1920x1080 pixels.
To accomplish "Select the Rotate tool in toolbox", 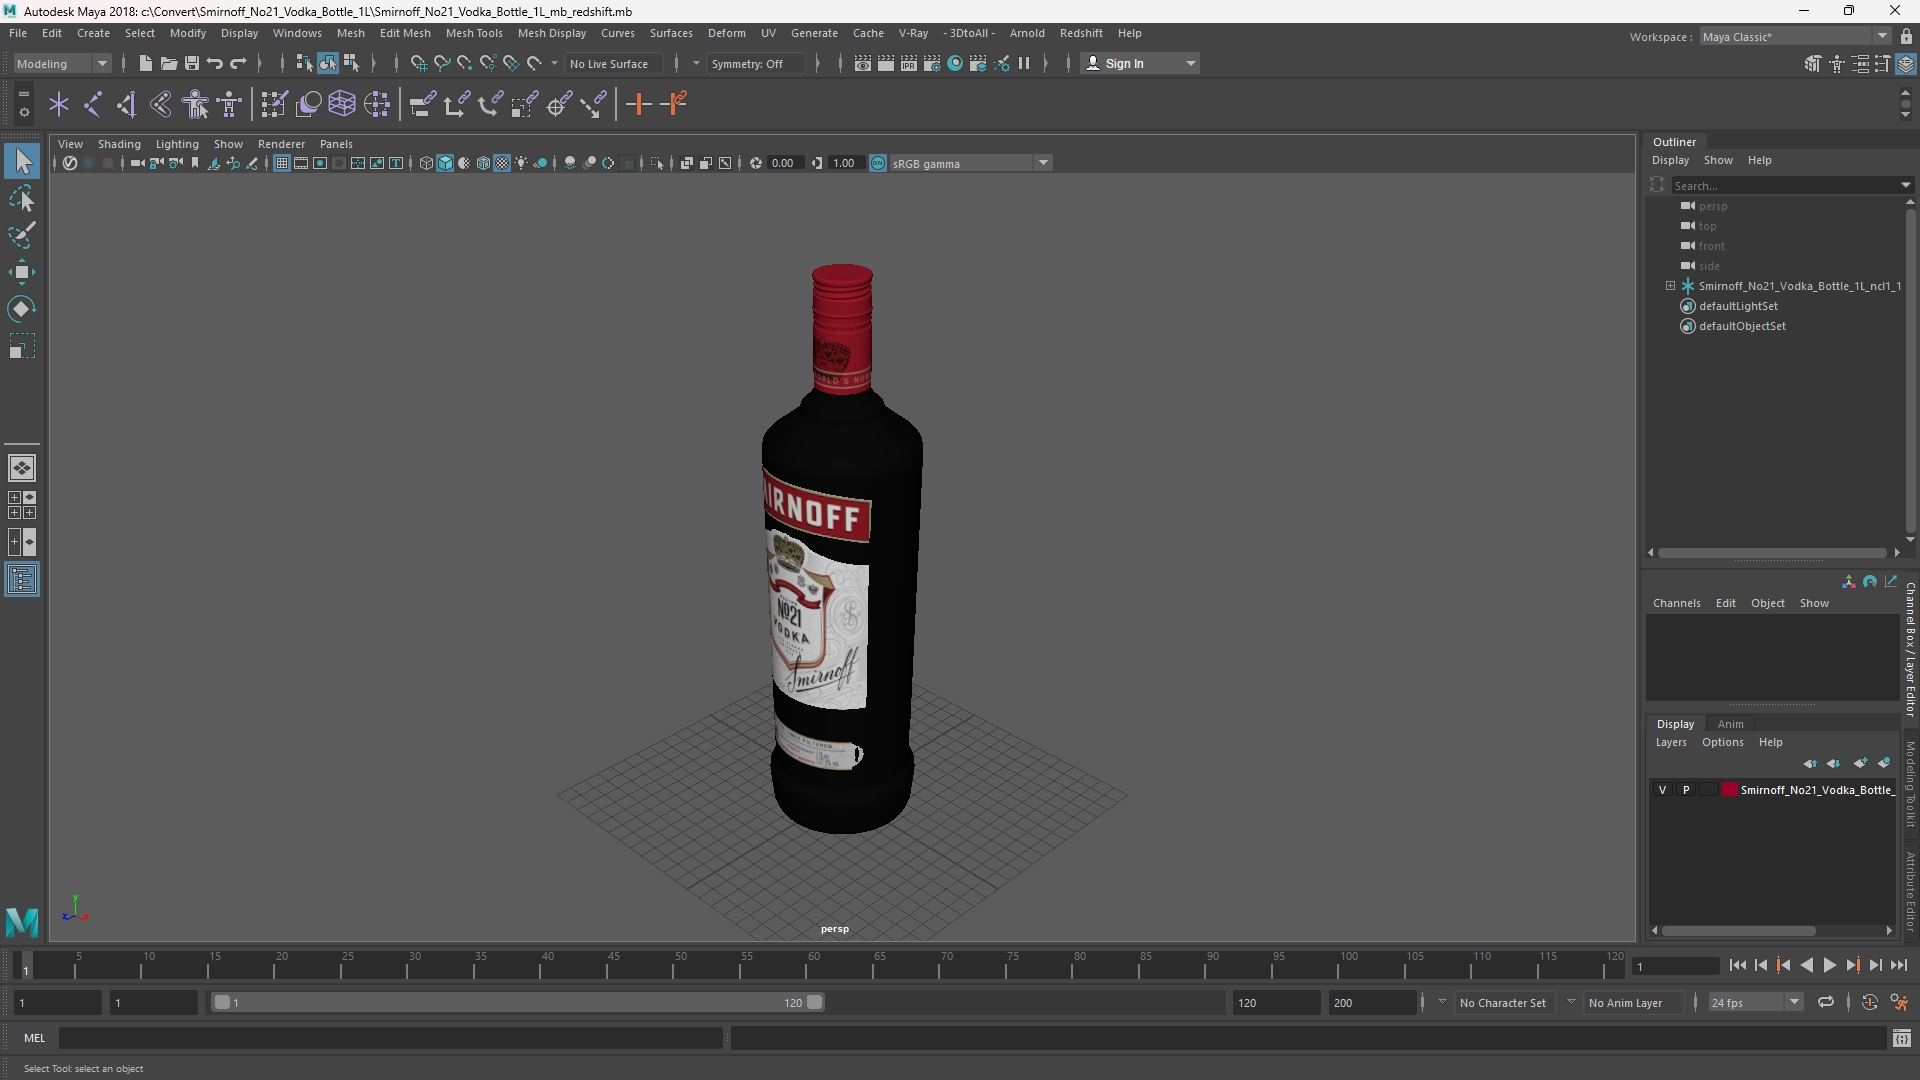I will coord(22,309).
